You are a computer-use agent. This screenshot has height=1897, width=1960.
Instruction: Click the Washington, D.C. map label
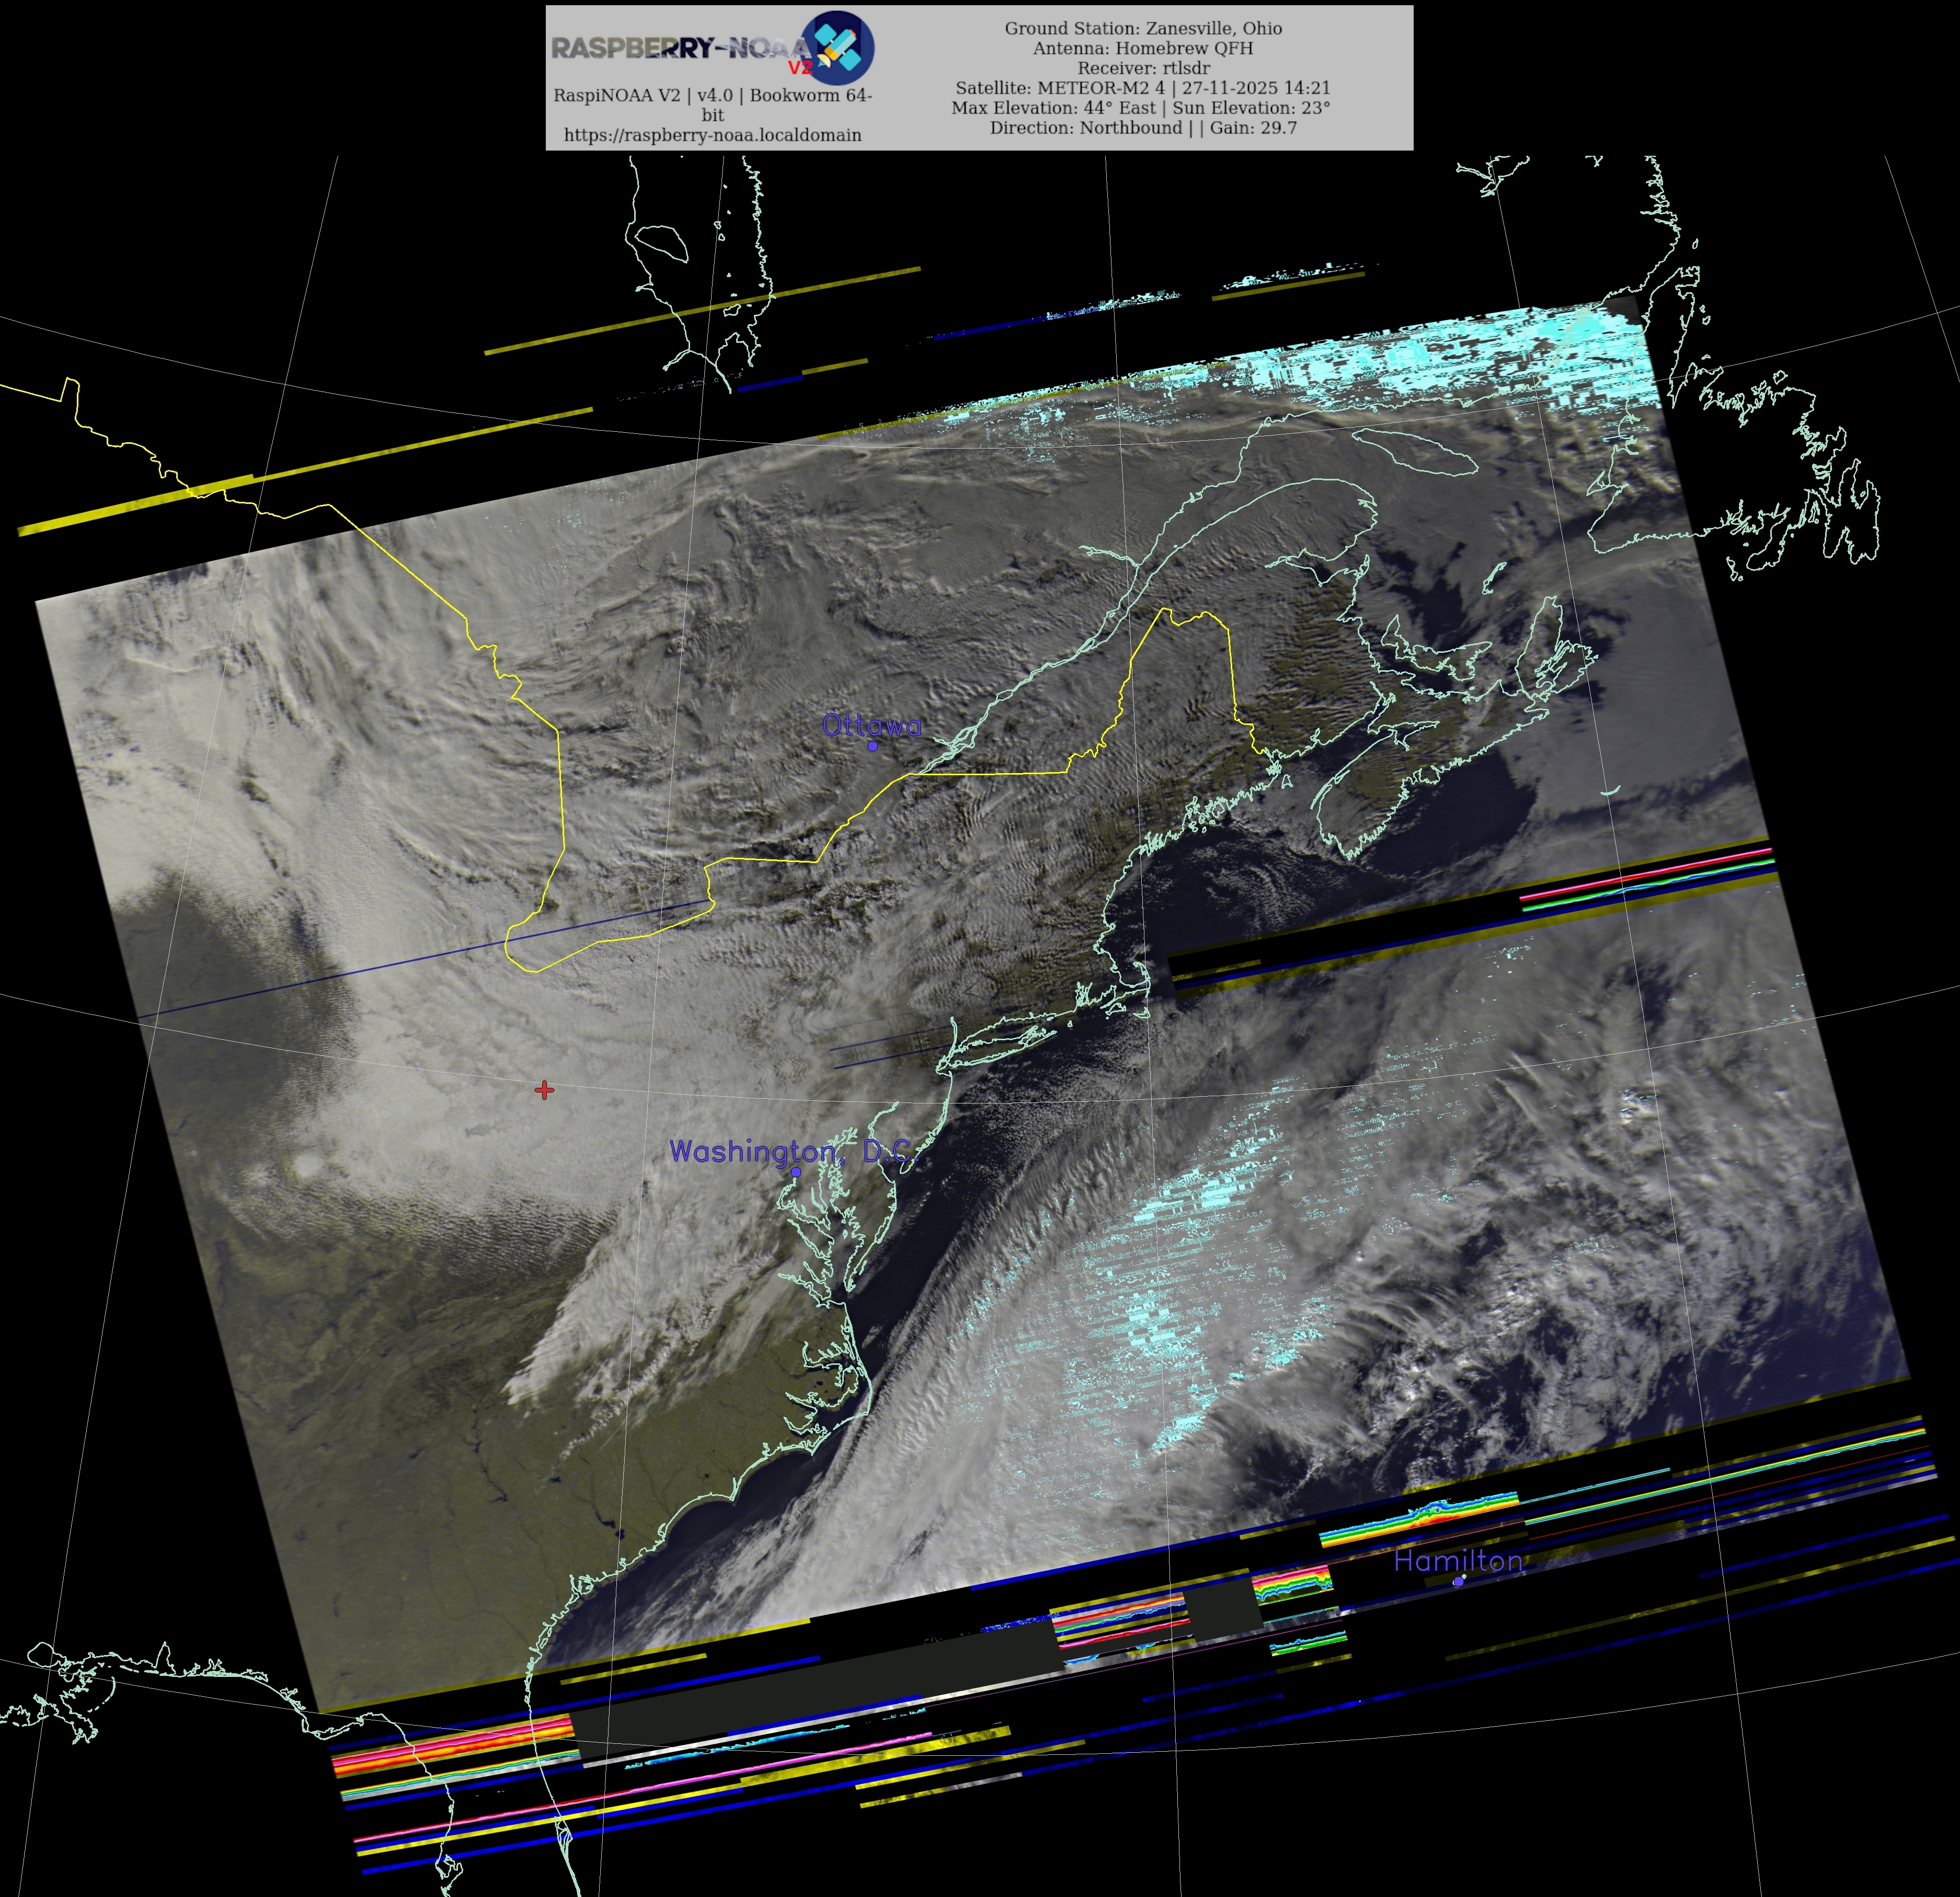pyautogui.click(x=790, y=1151)
